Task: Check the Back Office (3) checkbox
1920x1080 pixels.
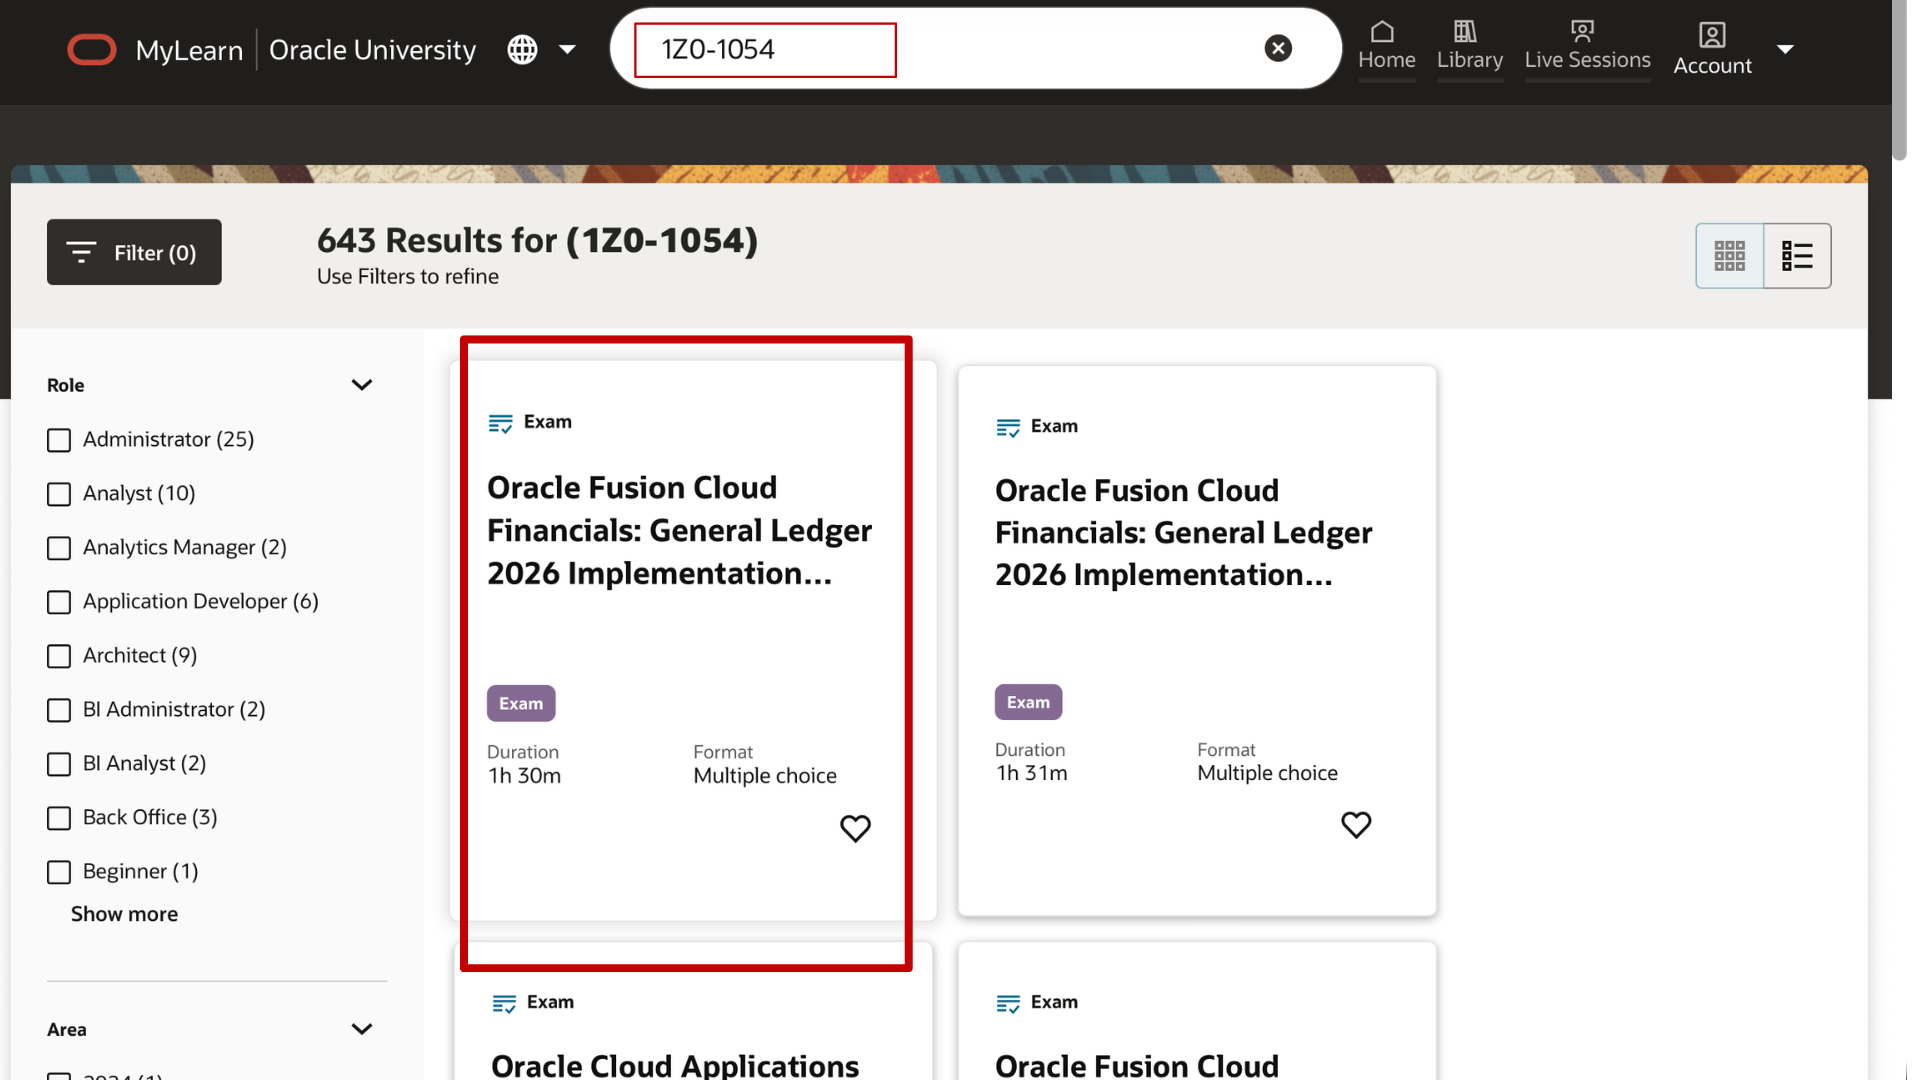Action: pyautogui.click(x=59, y=818)
